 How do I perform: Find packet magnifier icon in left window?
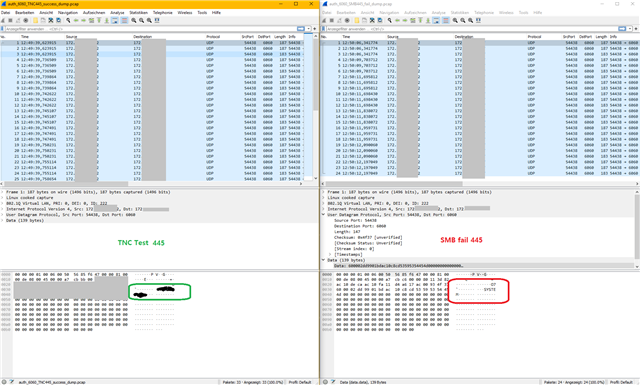(x=68, y=20)
